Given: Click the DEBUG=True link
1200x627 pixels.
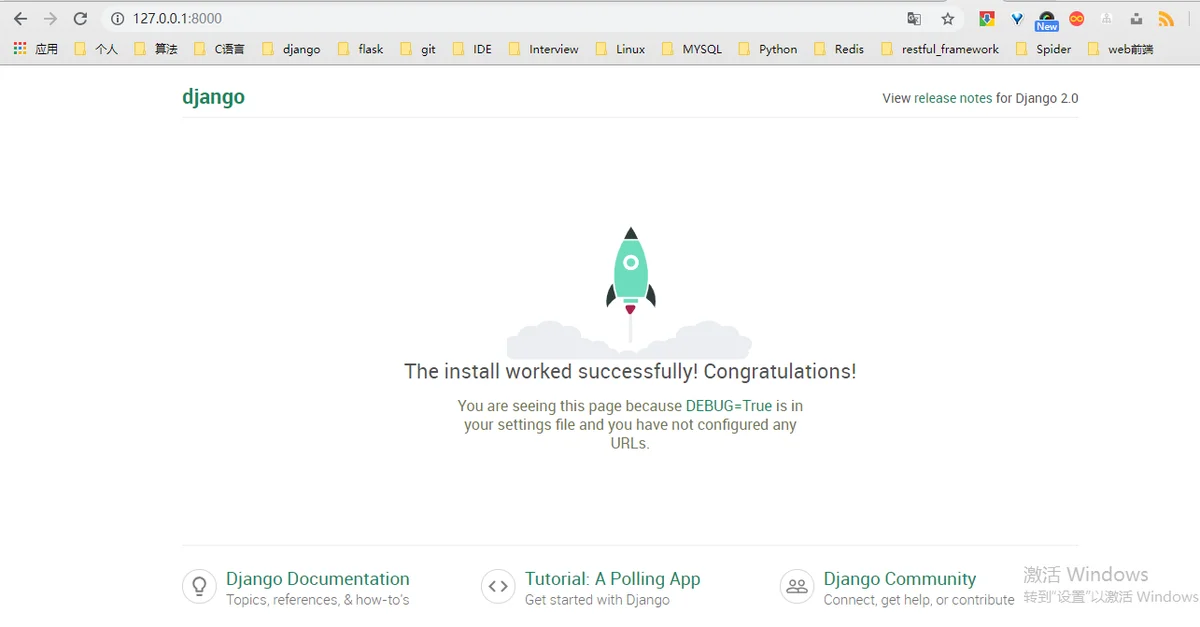Looking at the screenshot, I should click(729, 406).
